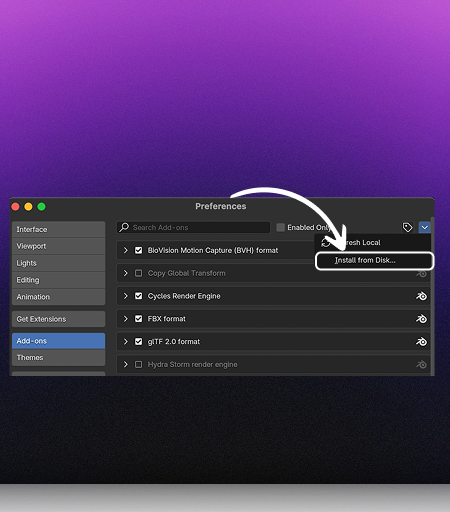Enable the Copy Global Transform add-on

pyautogui.click(x=138, y=273)
